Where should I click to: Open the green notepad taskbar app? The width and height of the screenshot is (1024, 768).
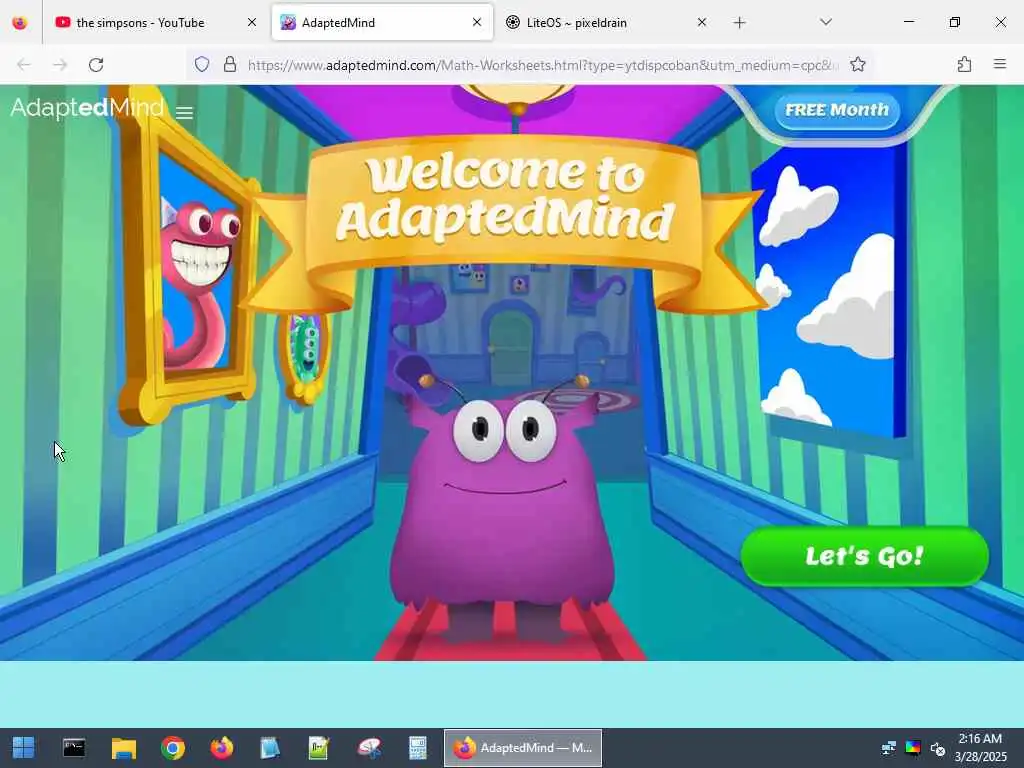(x=319, y=748)
